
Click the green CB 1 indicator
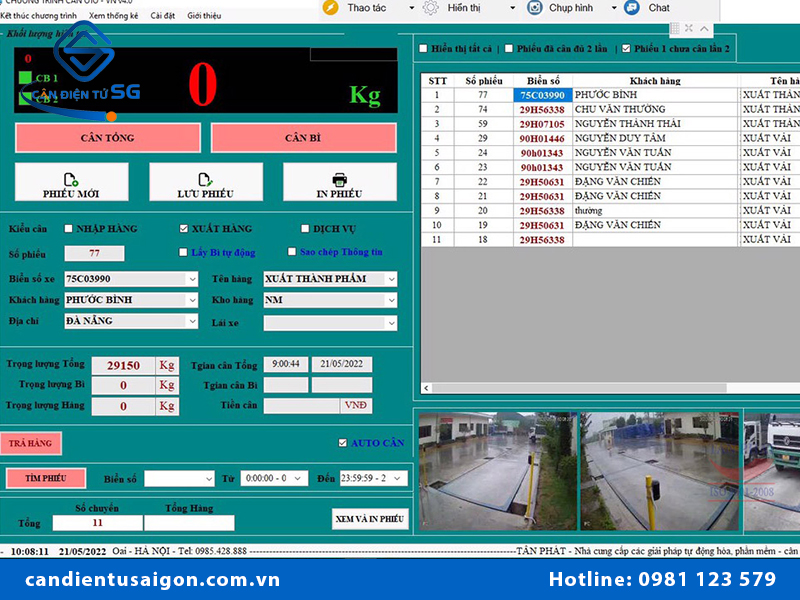pos(25,78)
